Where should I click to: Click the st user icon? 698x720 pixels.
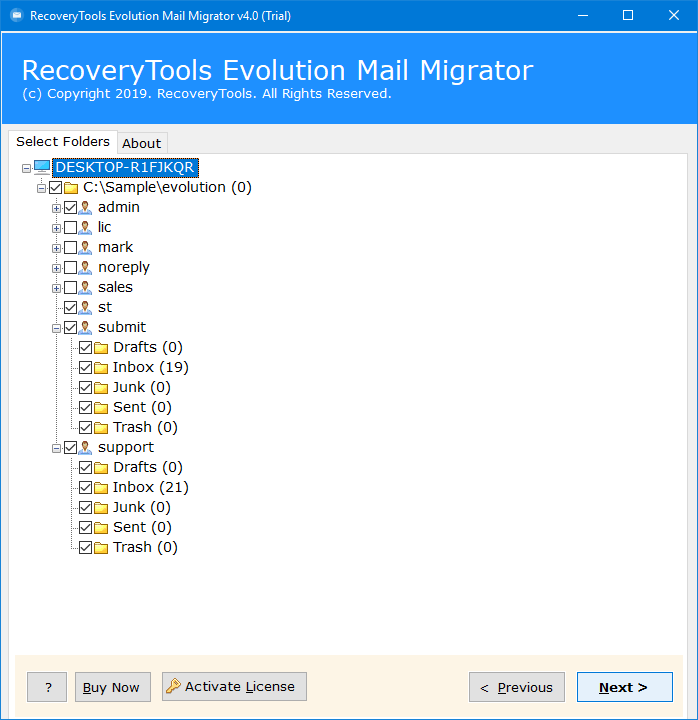tap(85, 308)
